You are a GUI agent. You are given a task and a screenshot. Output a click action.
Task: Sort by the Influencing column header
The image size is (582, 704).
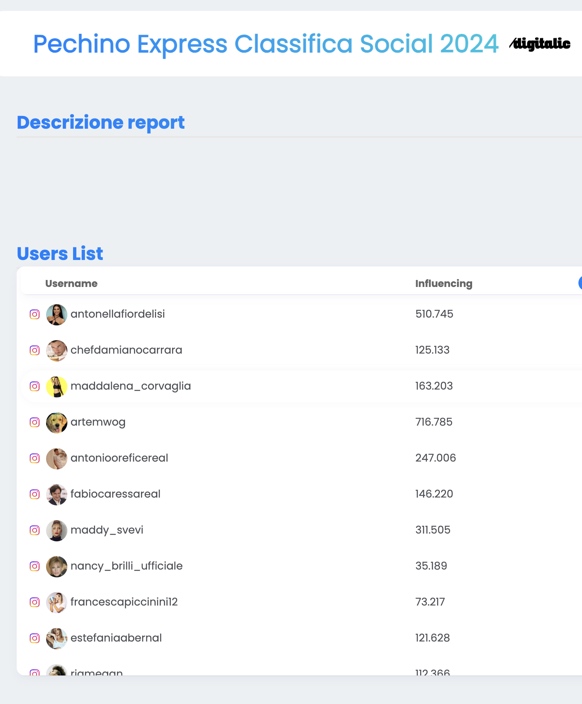coord(444,283)
